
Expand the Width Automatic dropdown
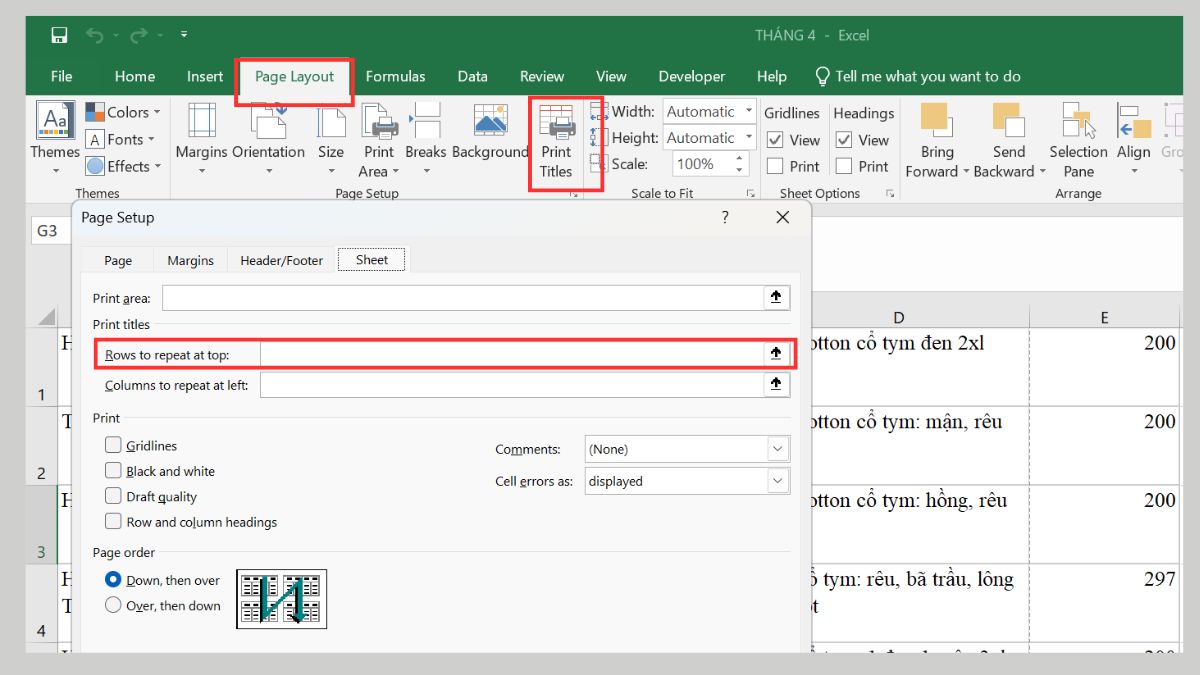click(748, 112)
